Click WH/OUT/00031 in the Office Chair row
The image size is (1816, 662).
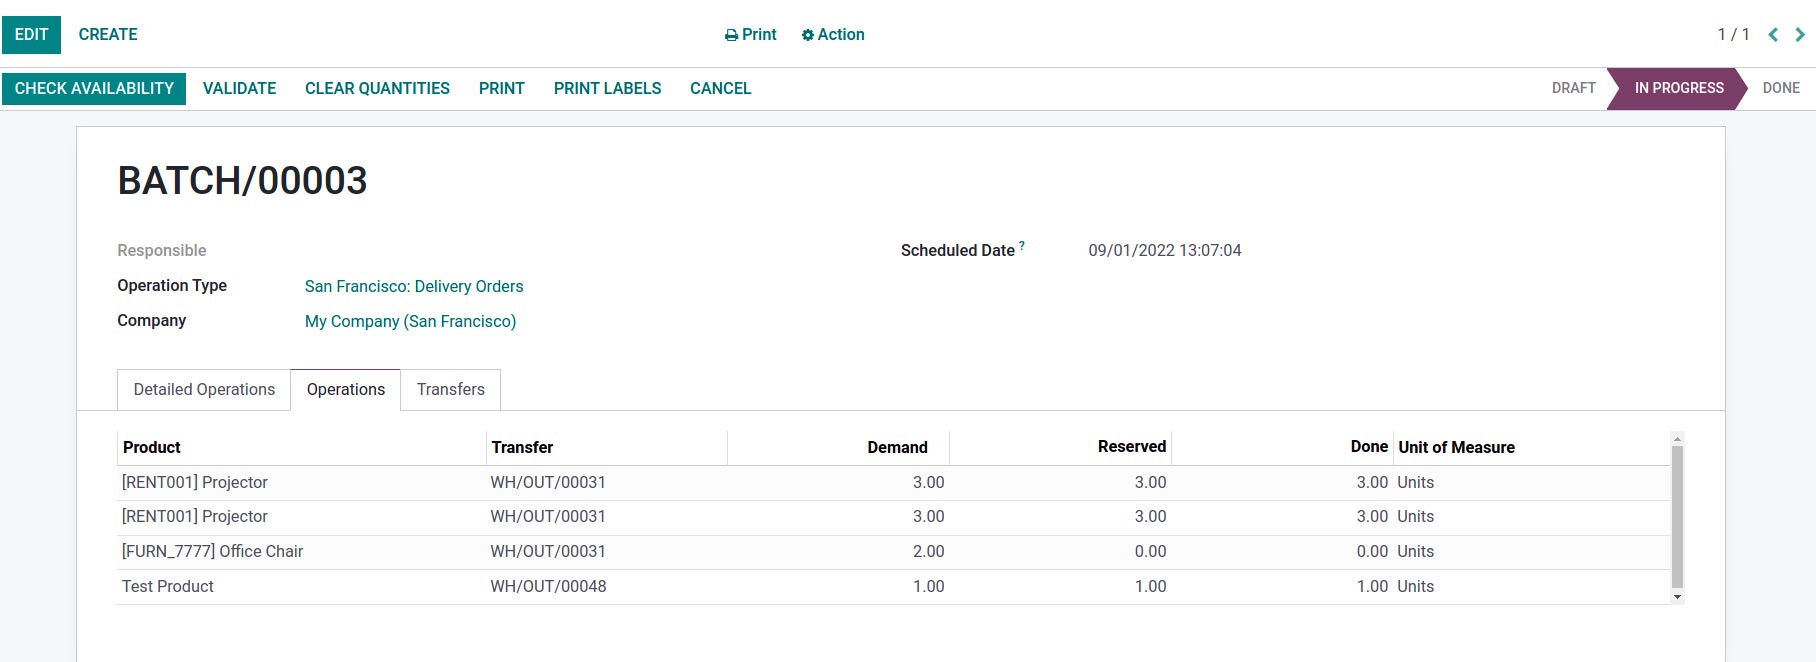(548, 552)
